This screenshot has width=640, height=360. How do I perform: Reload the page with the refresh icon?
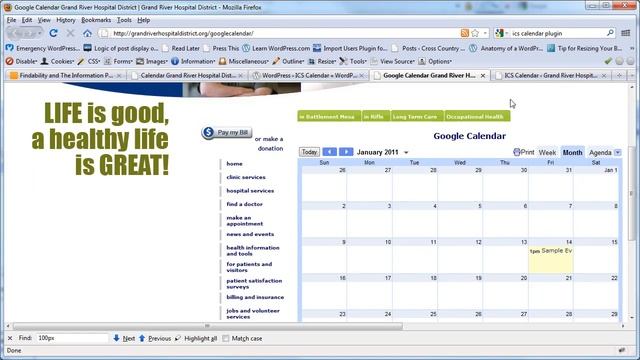53,33
